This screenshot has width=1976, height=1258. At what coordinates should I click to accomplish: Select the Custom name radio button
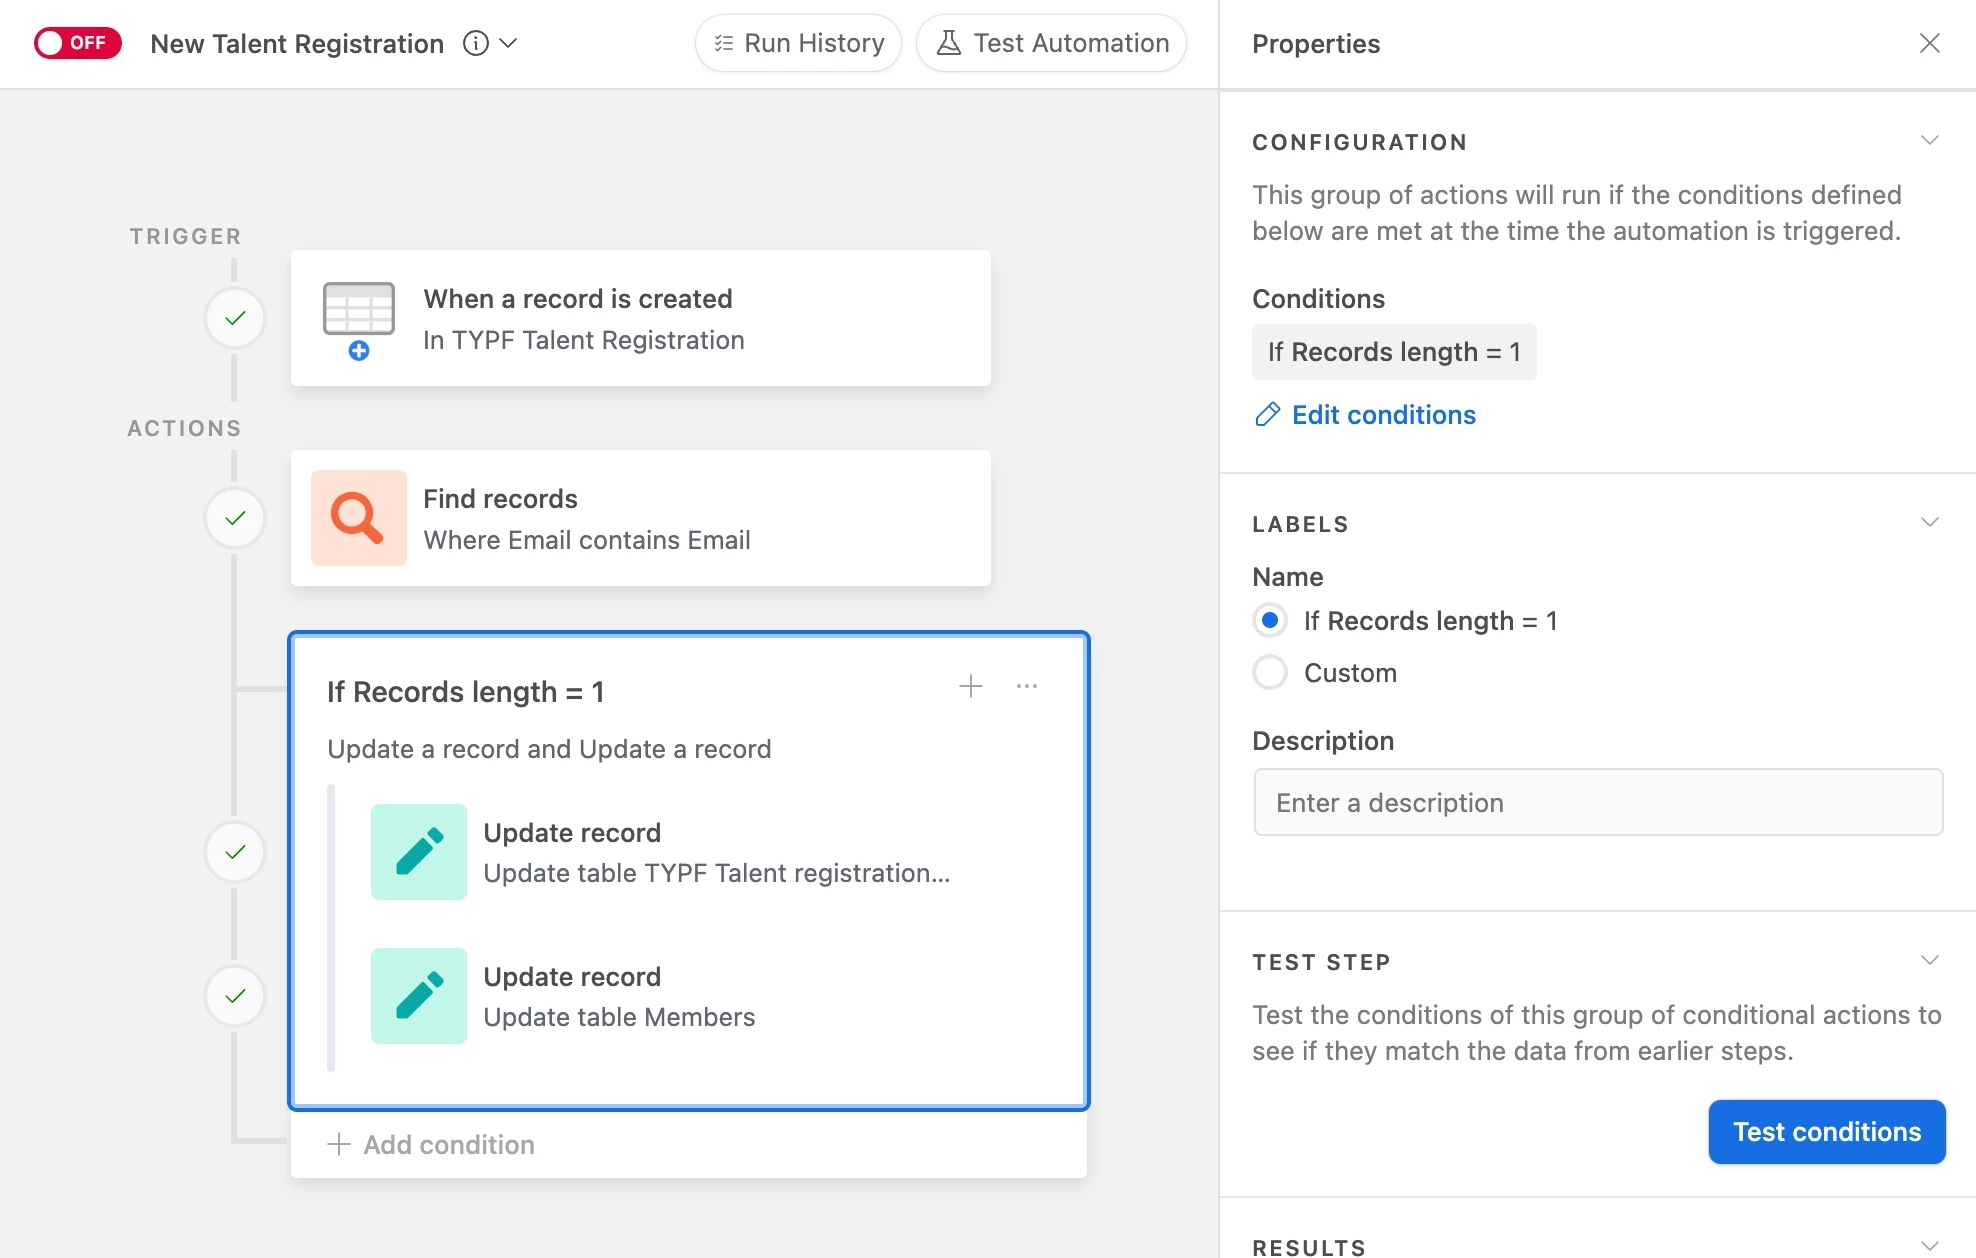tap(1270, 673)
